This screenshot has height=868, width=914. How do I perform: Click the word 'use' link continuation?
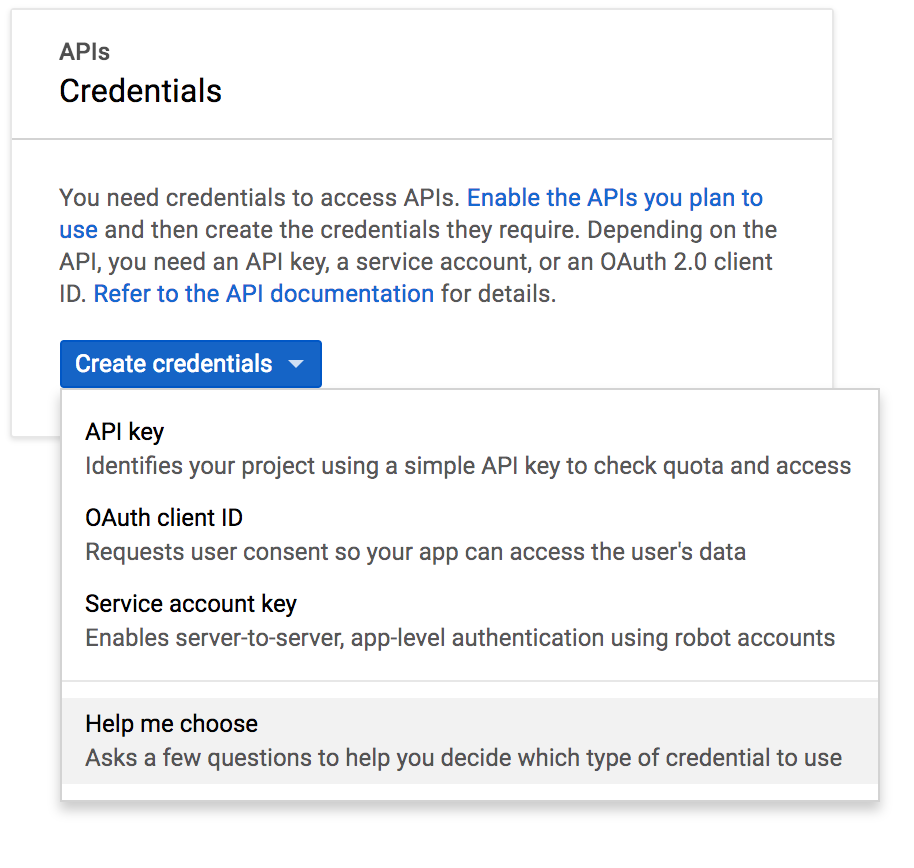pos(78,230)
